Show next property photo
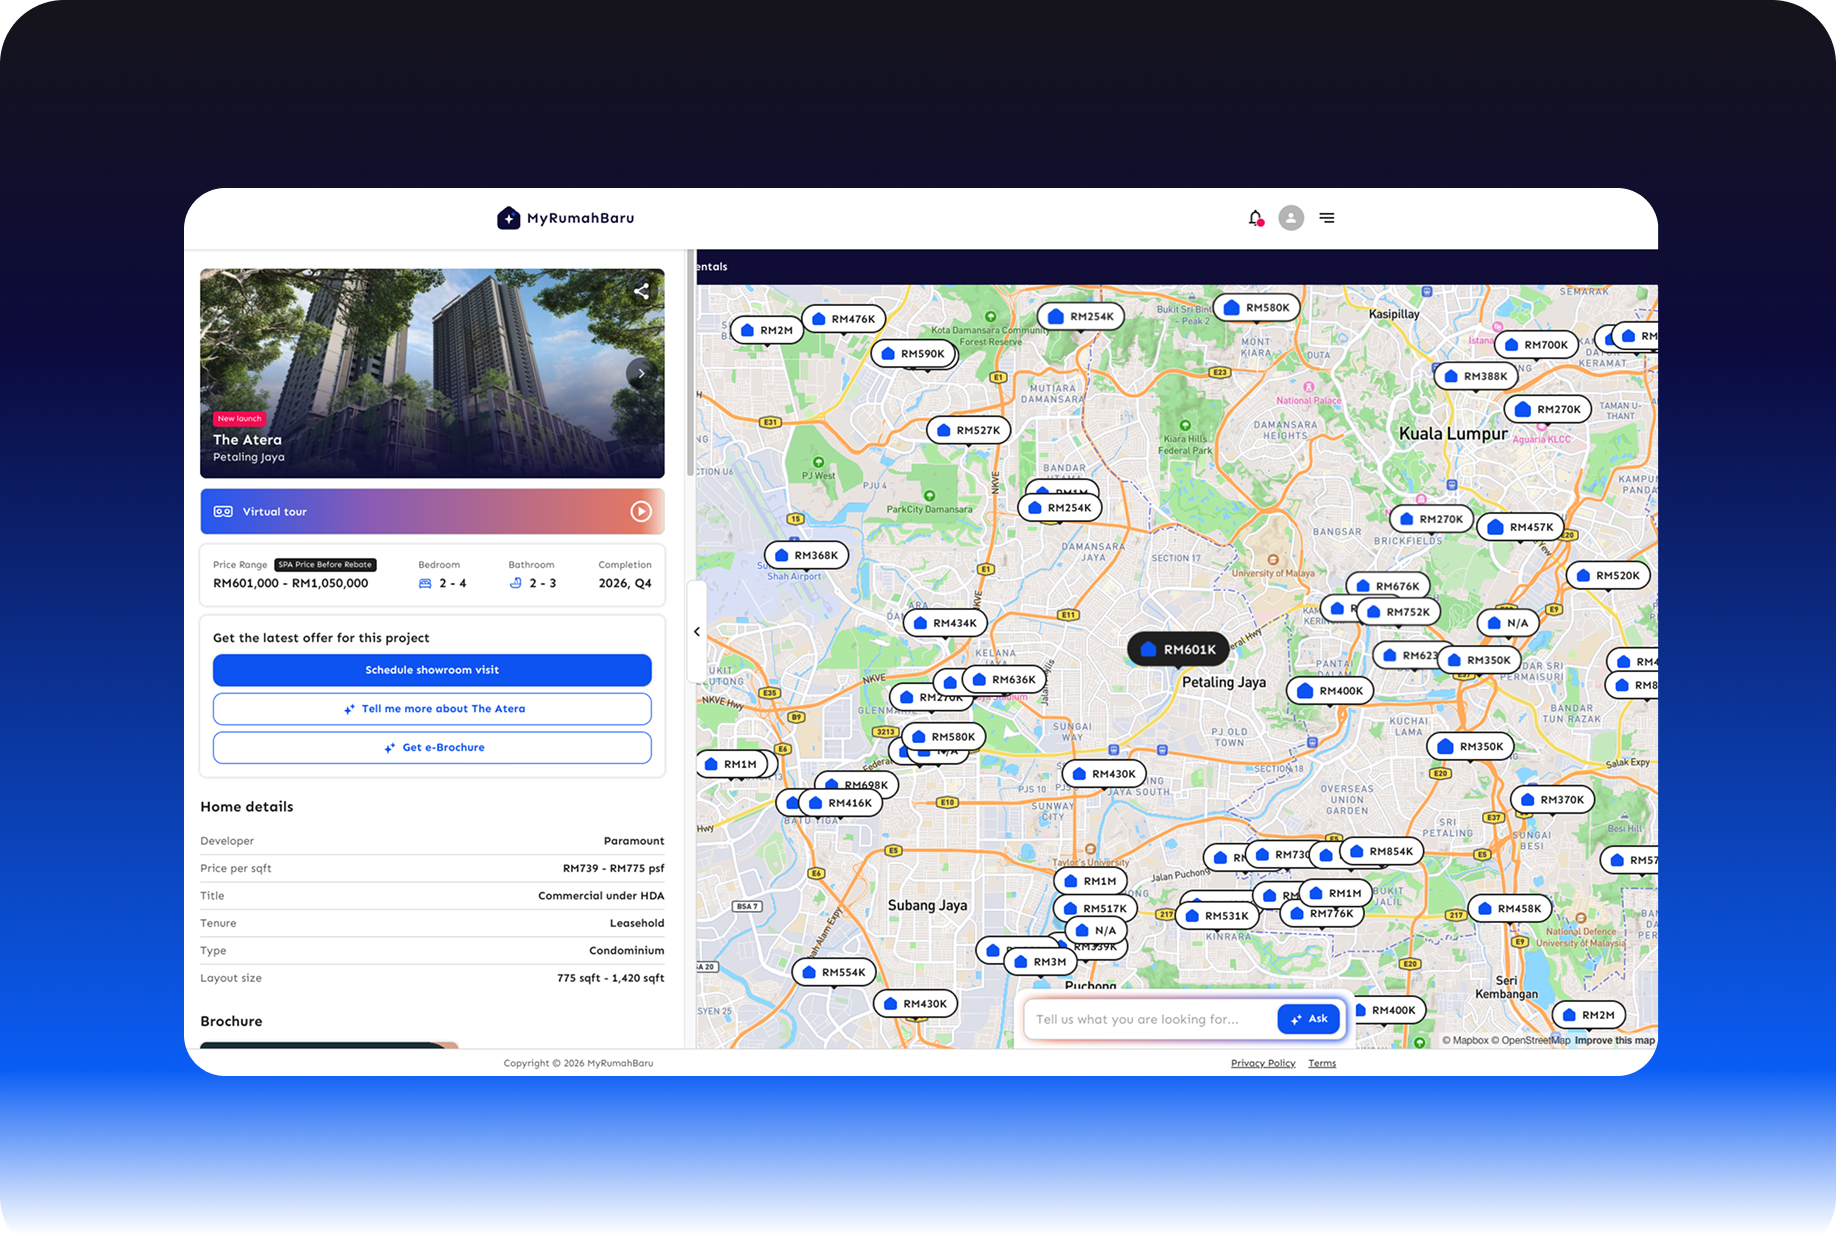Viewport: 1836px width, 1260px height. tap(641, 373)
